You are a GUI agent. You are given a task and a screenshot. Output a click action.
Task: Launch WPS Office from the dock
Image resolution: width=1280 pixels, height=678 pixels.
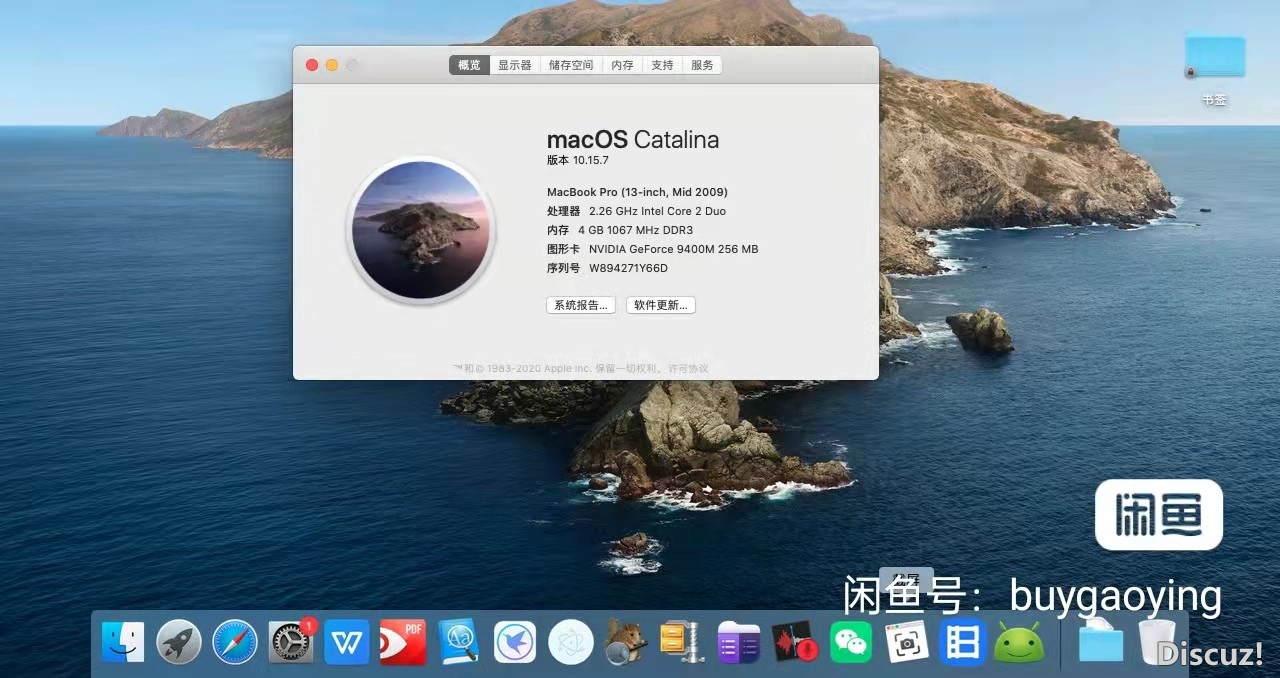click(347, 642)
